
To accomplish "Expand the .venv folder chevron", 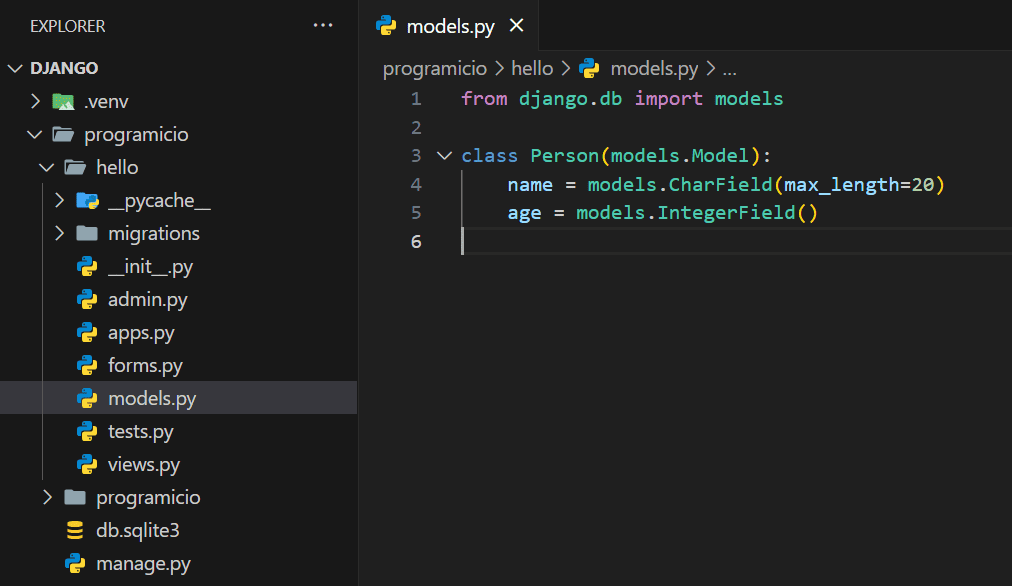I will tap(35, 101).
